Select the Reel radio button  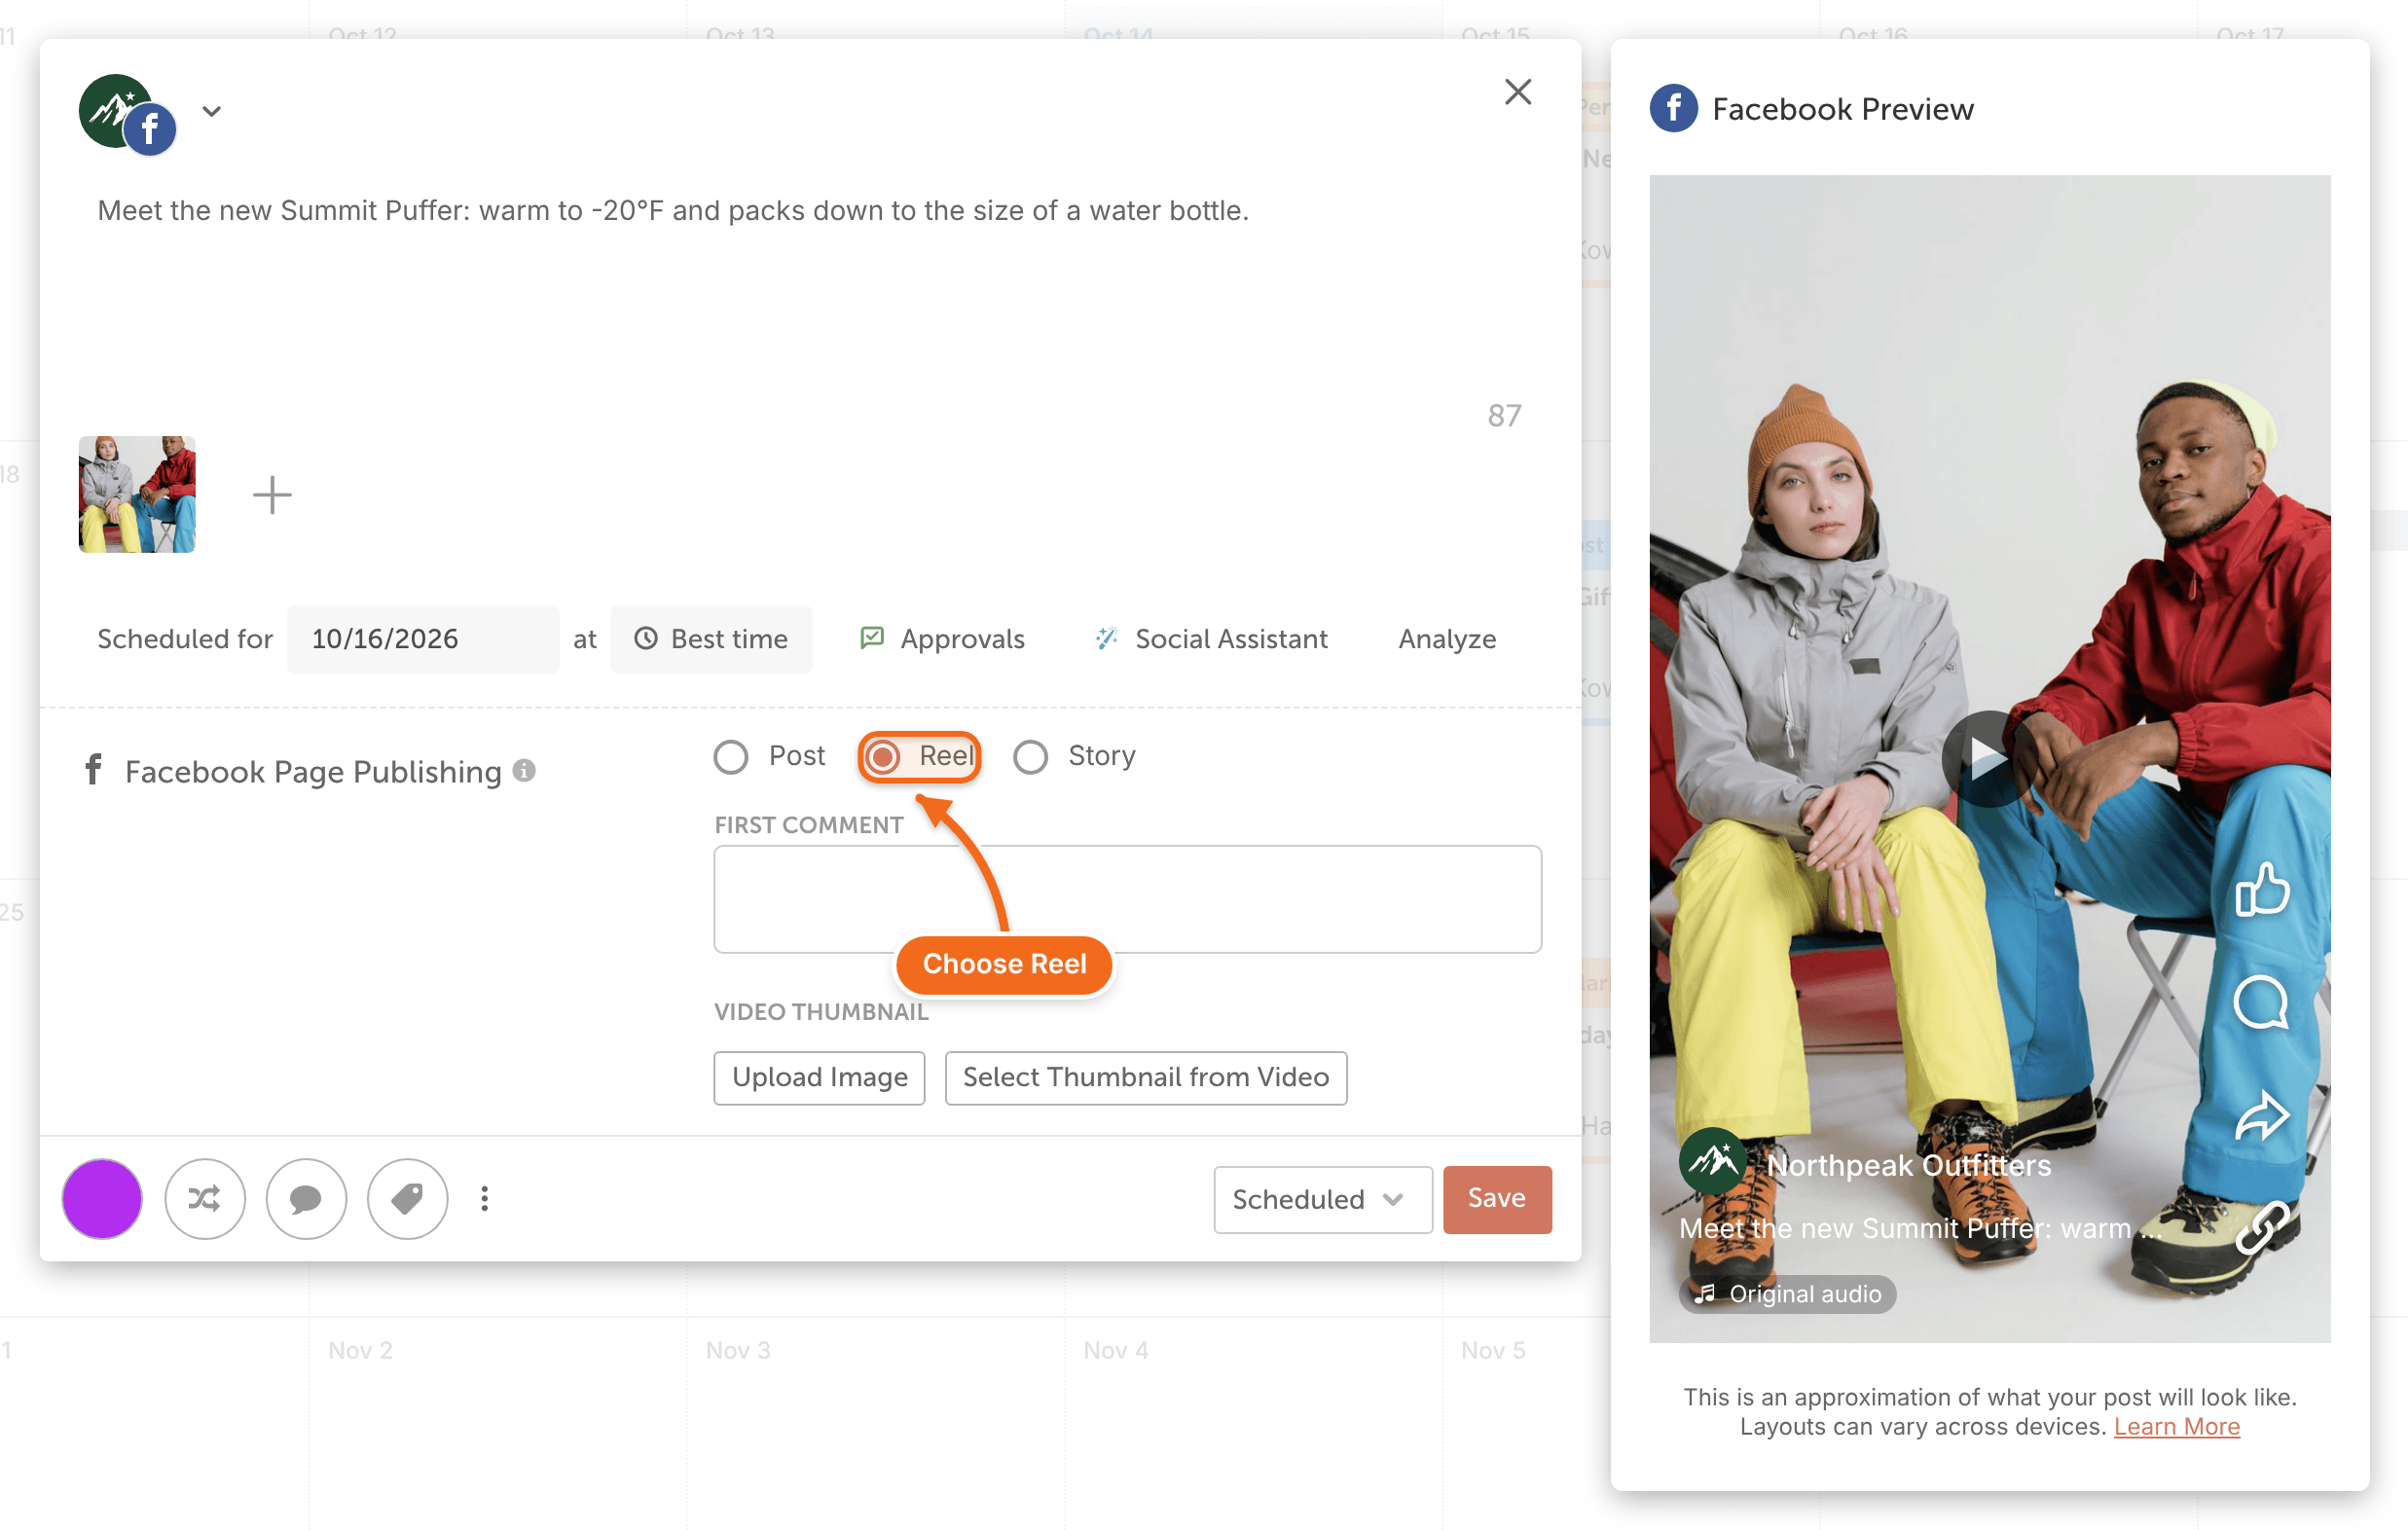coord(883,756)
